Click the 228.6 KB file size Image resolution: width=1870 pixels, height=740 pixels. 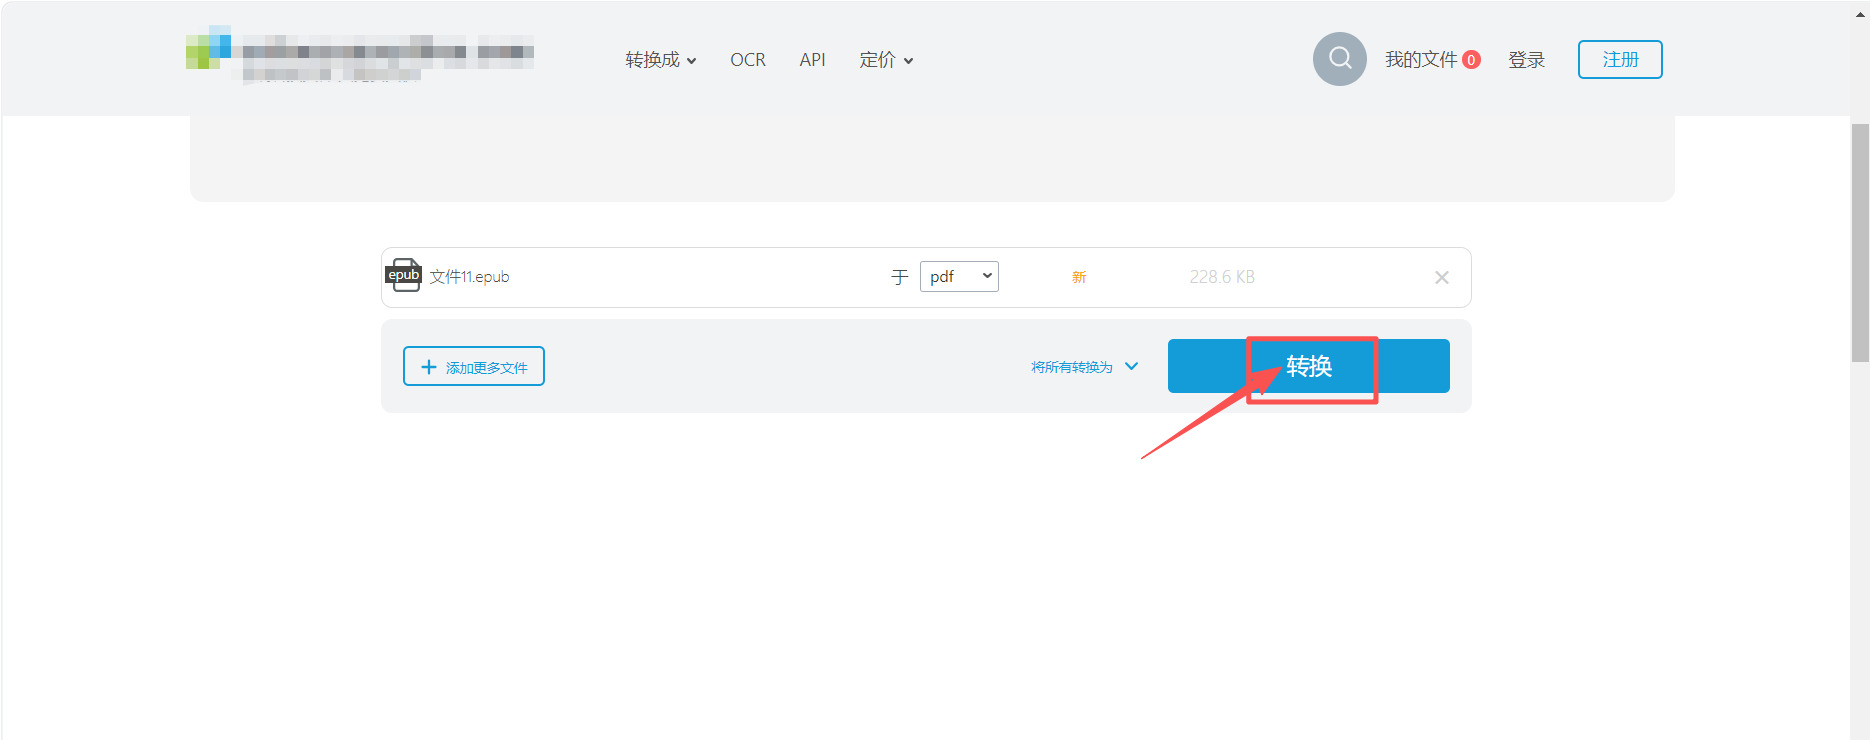[1222, 277]
